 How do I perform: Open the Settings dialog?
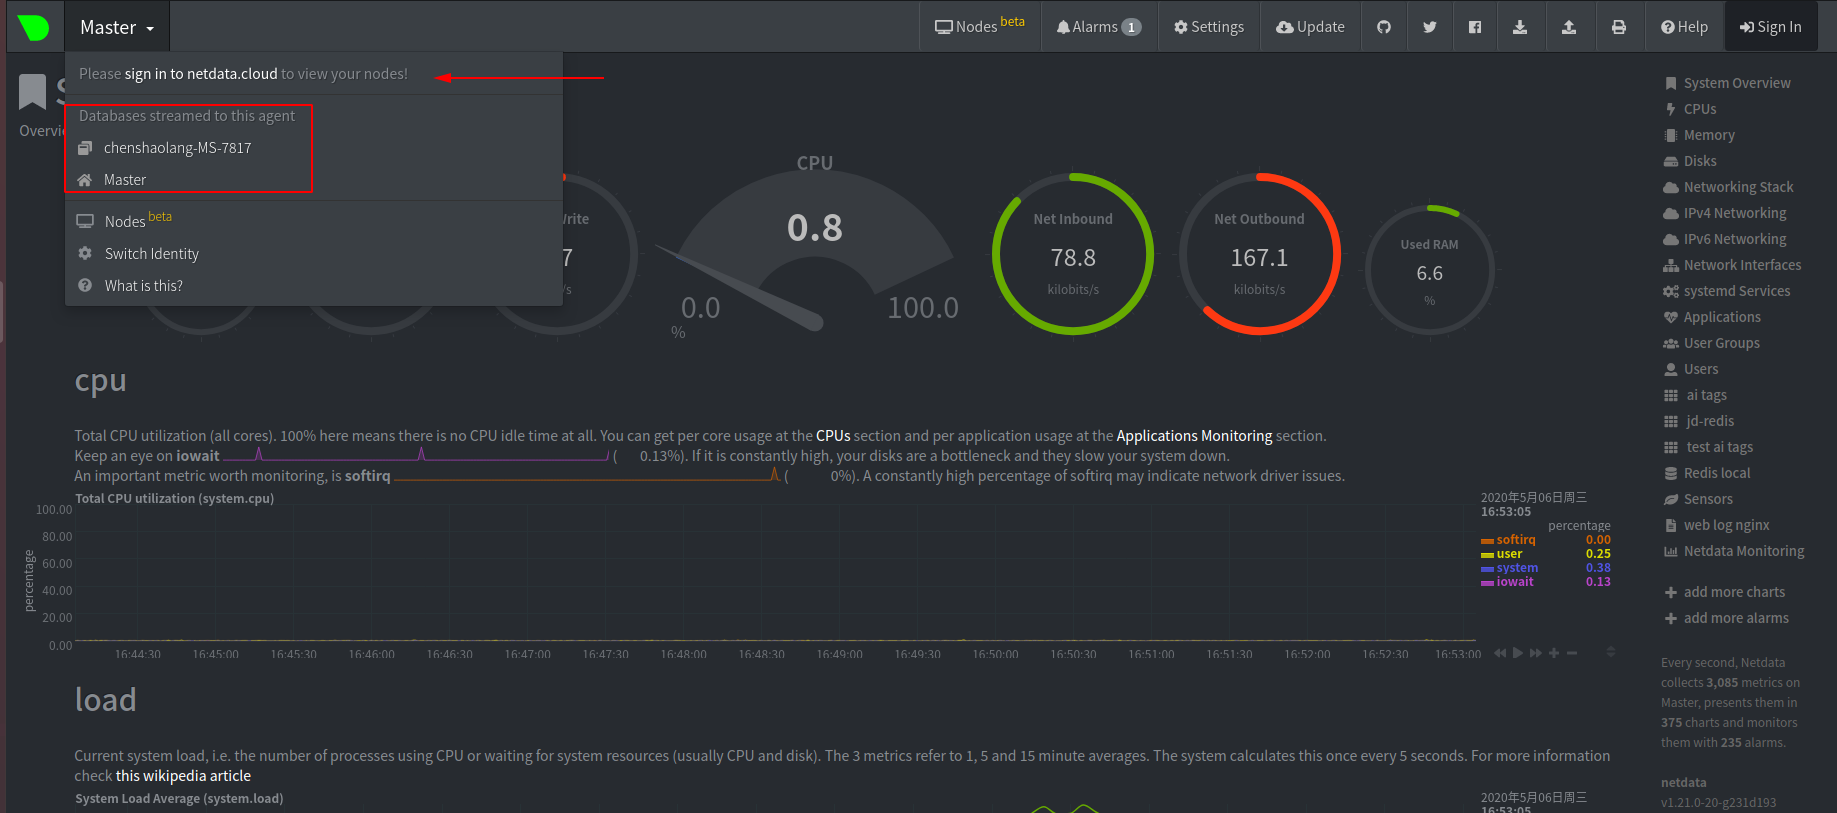(1209, 27)
